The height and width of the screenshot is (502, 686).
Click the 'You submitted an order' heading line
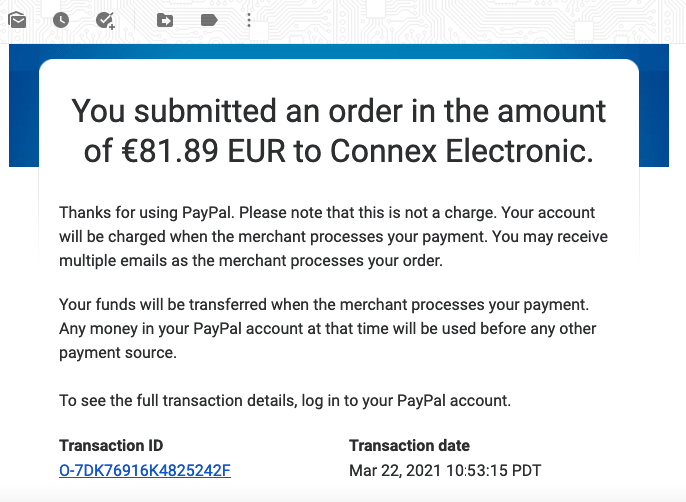tap(339, 111)
